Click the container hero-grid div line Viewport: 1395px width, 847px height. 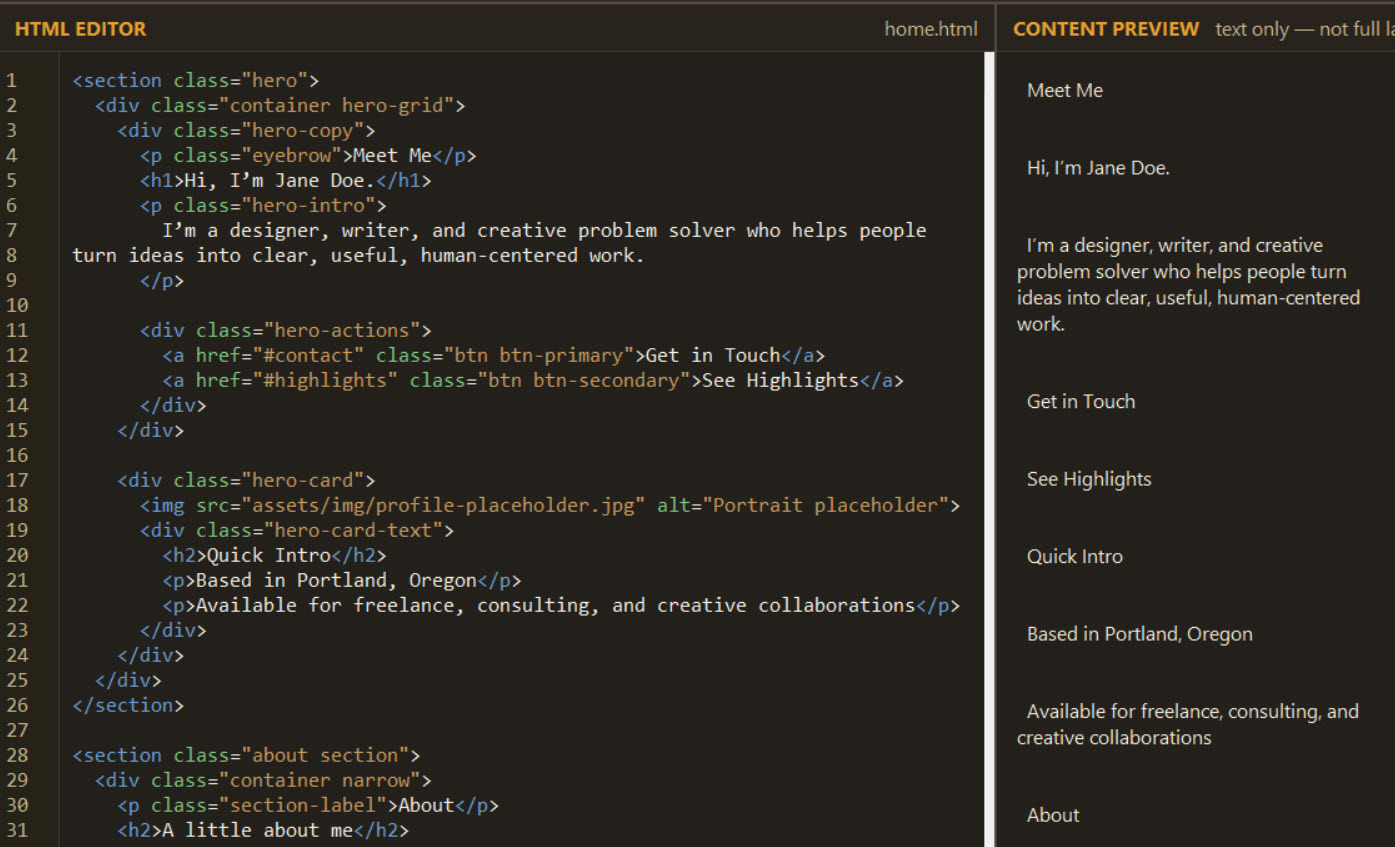[x=280, y=105]
